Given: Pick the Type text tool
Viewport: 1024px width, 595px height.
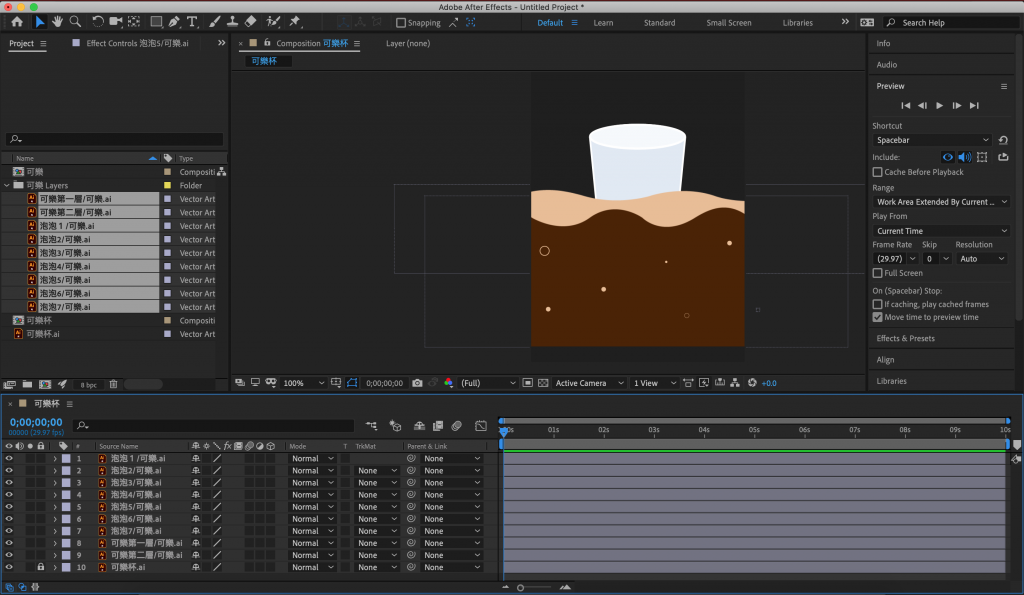Looking at the screenshot, I should [192, 21].
